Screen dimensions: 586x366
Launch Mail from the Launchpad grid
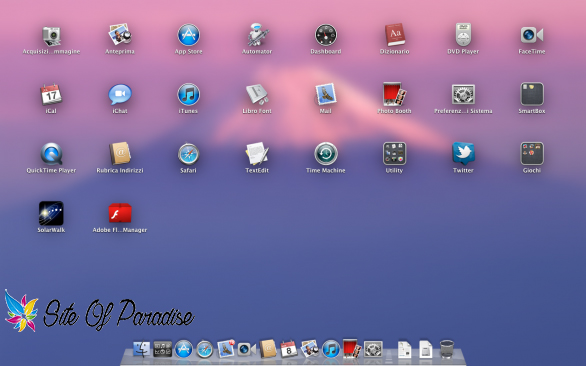326,93
